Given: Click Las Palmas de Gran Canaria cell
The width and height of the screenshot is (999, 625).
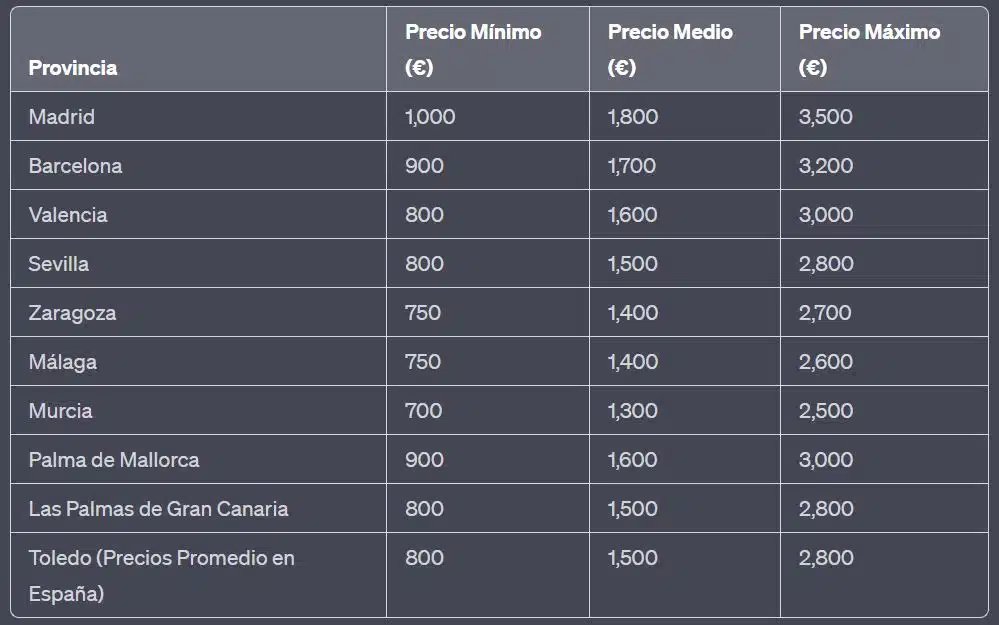Looking at the screenshot, I should pos(158,509).
